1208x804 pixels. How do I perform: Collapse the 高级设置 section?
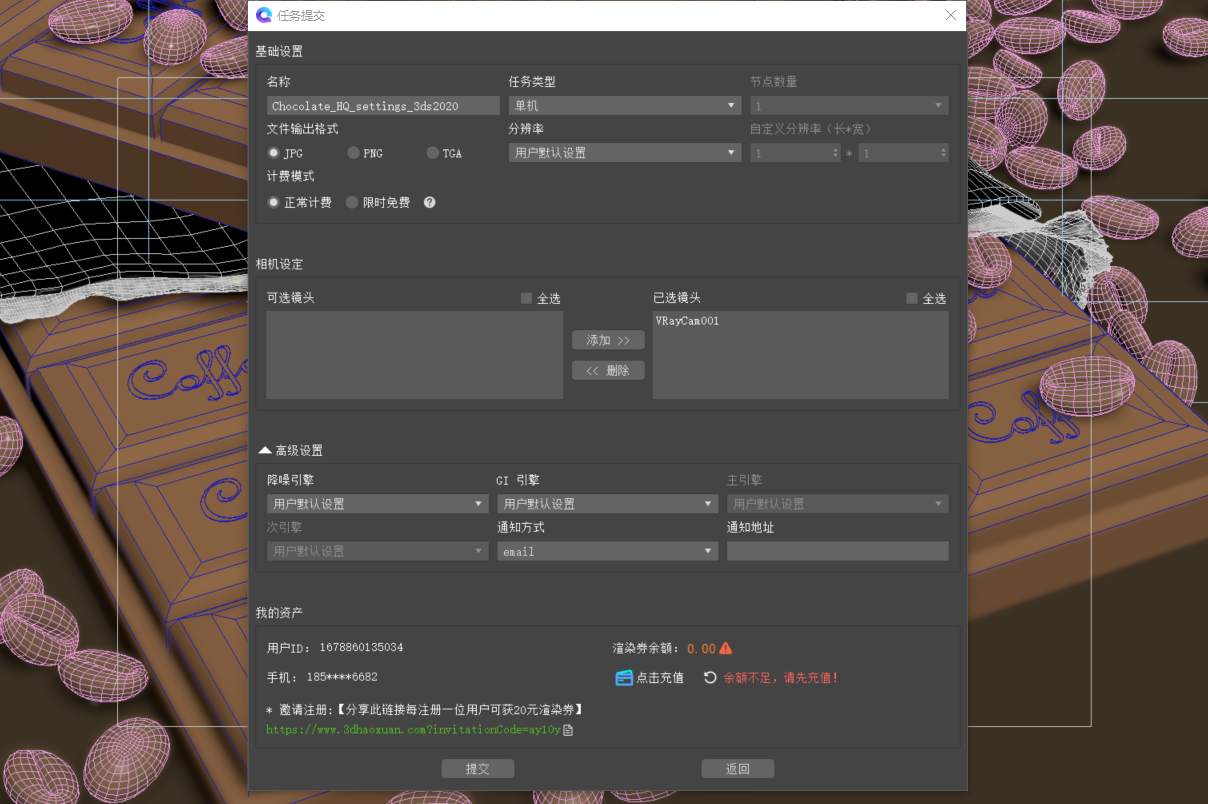click(265, 450)
